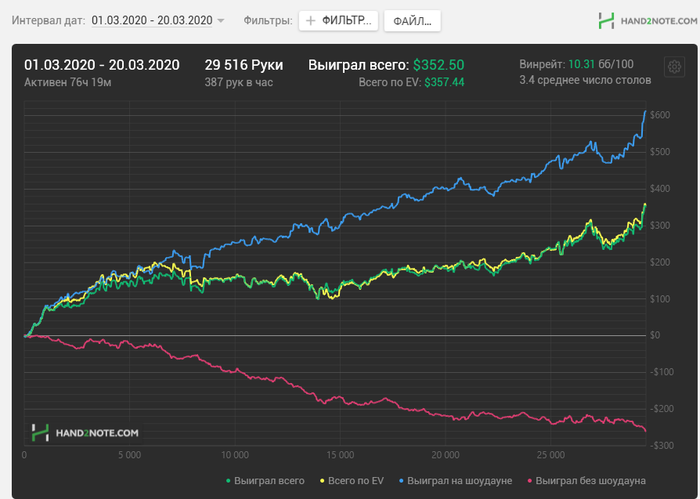Viewport: 700px width, 499px height.
Task: Click the 25 000 x-axis label
Action: (551, 455)
